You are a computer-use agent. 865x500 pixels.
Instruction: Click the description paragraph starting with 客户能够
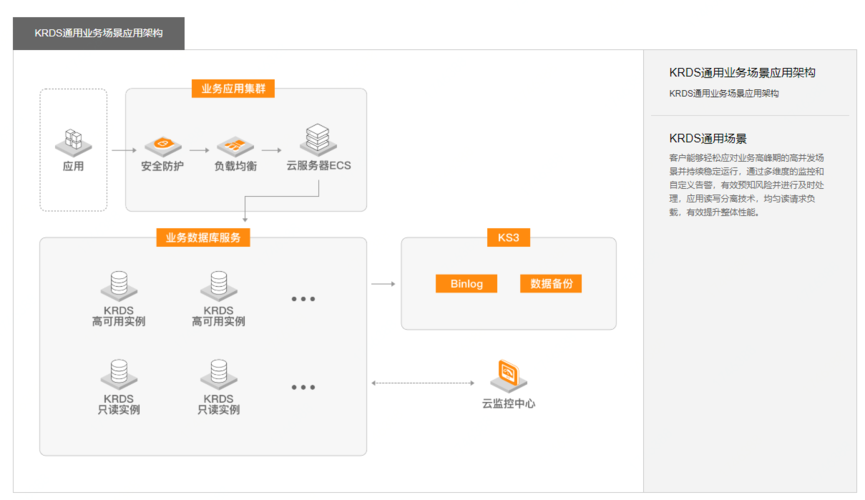click(746, 185)
